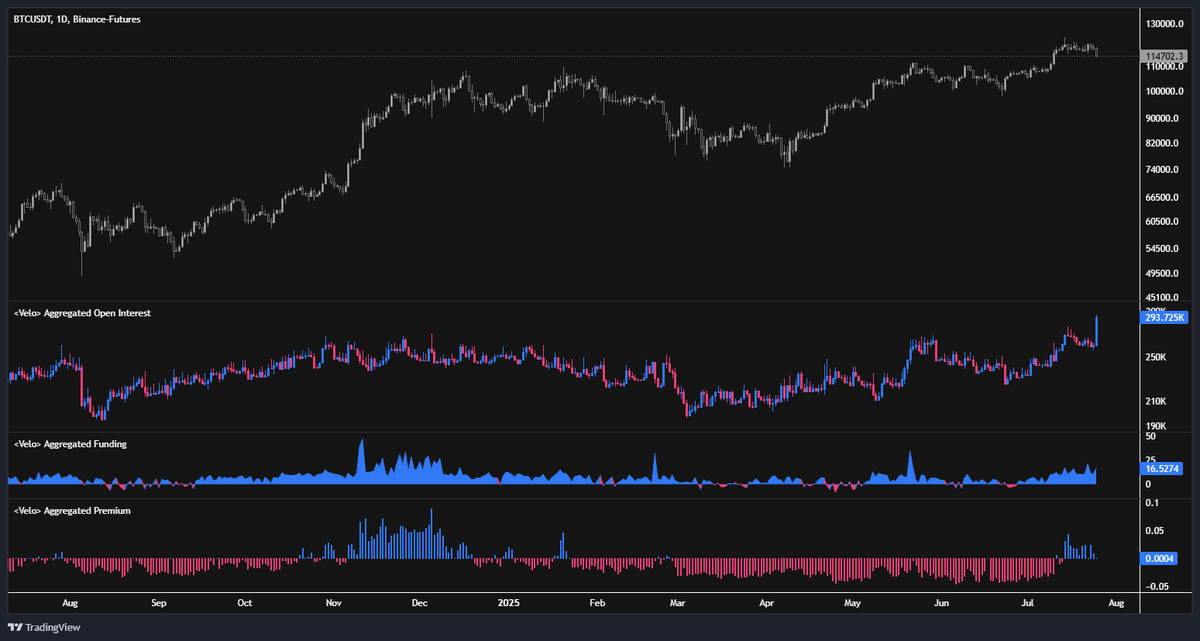Click the 74000.0 price axis label
This screenshot has height=641, width=1200.
tap(1162, 171)
